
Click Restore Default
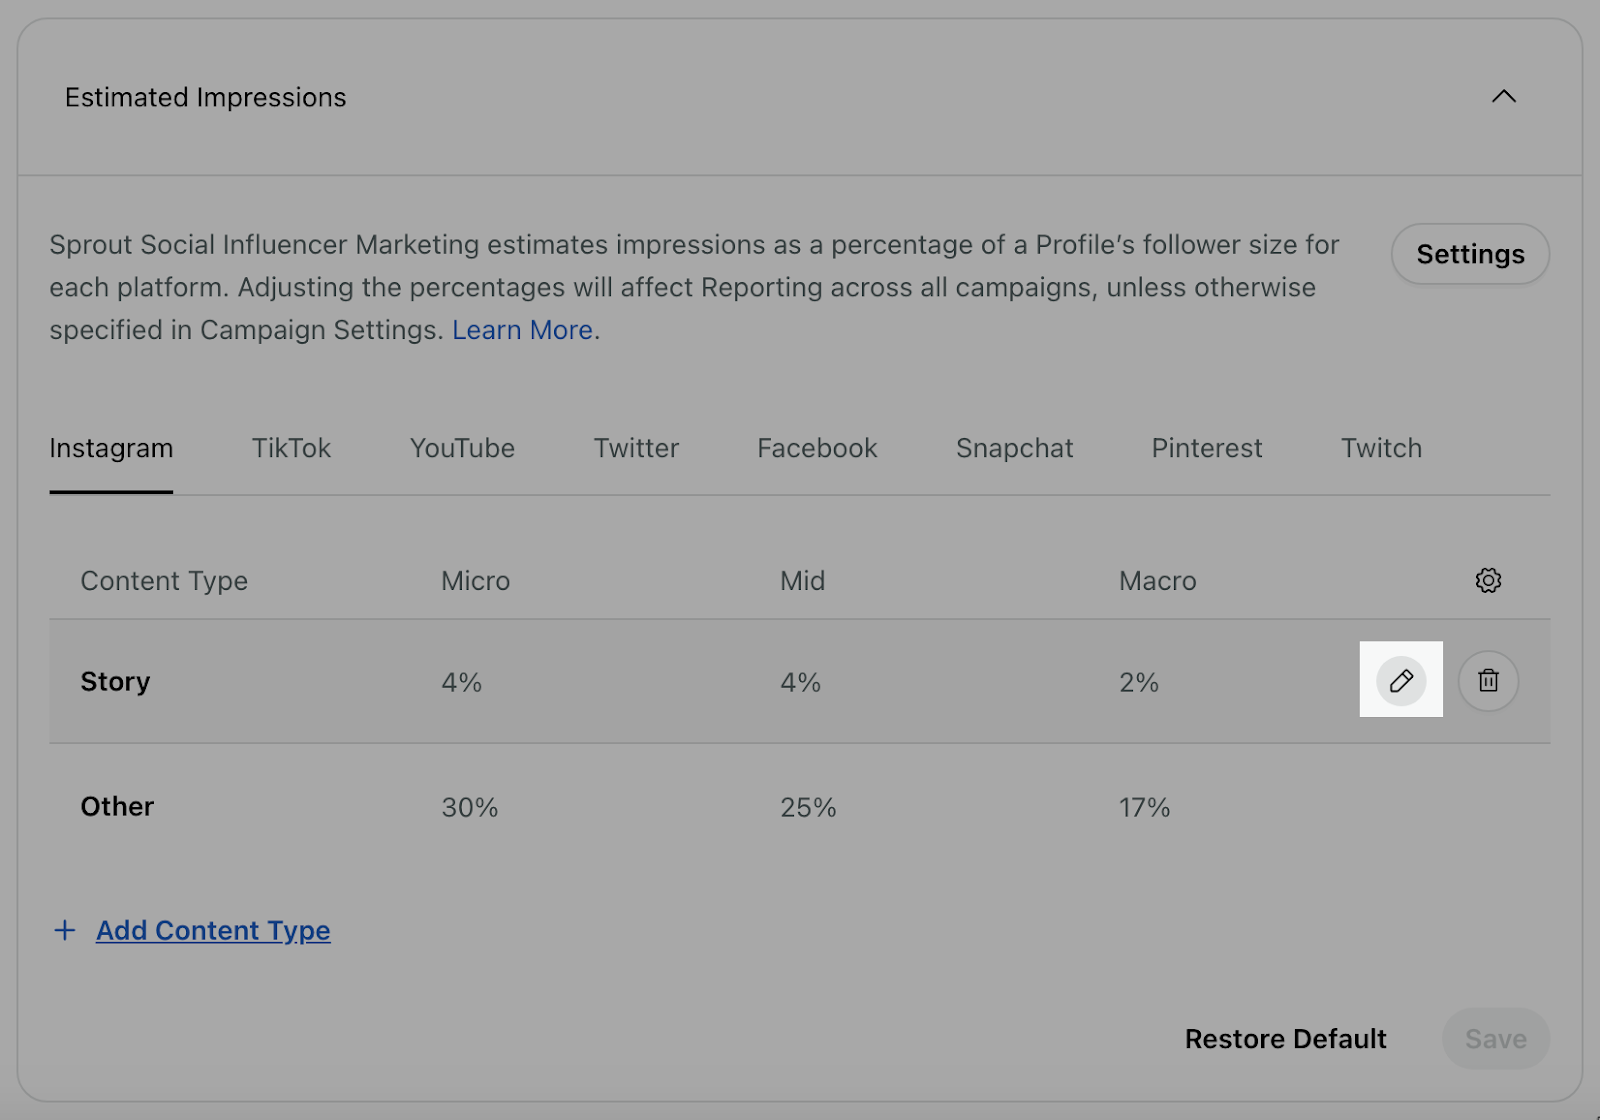(1285, 1039)
